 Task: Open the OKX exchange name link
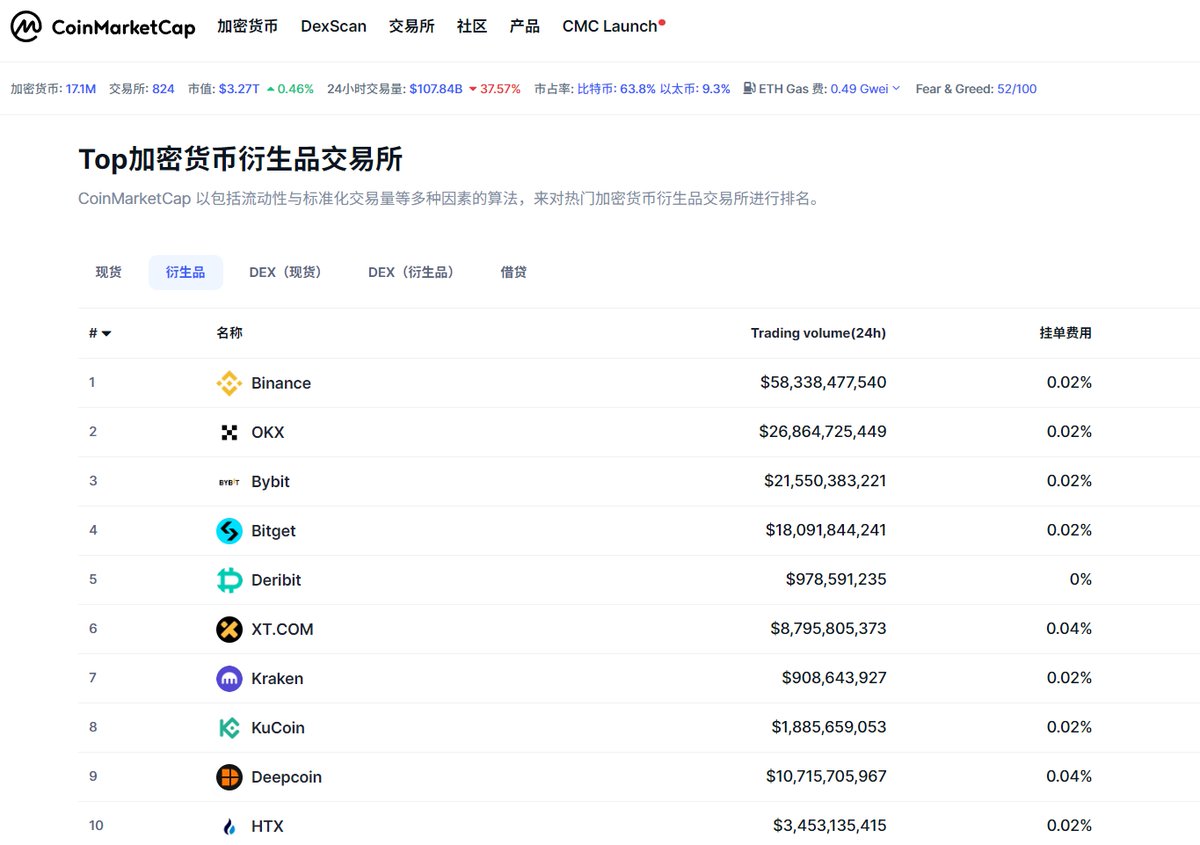[x=268, y=432]
